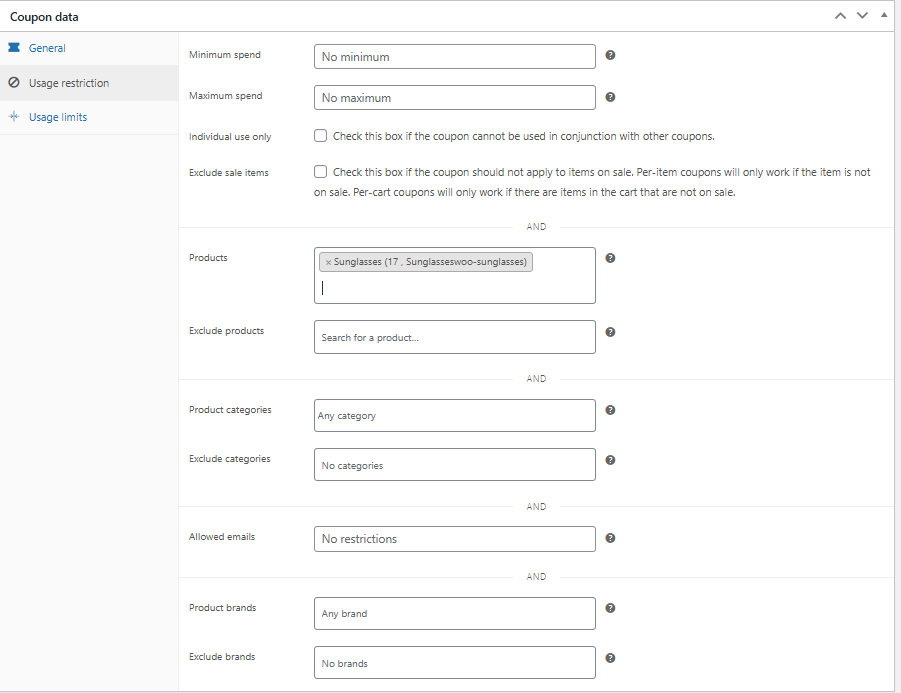Click the help icon beside Allowed emails
The height and width of the screenshot is (693, 901).
click(610, 538)
